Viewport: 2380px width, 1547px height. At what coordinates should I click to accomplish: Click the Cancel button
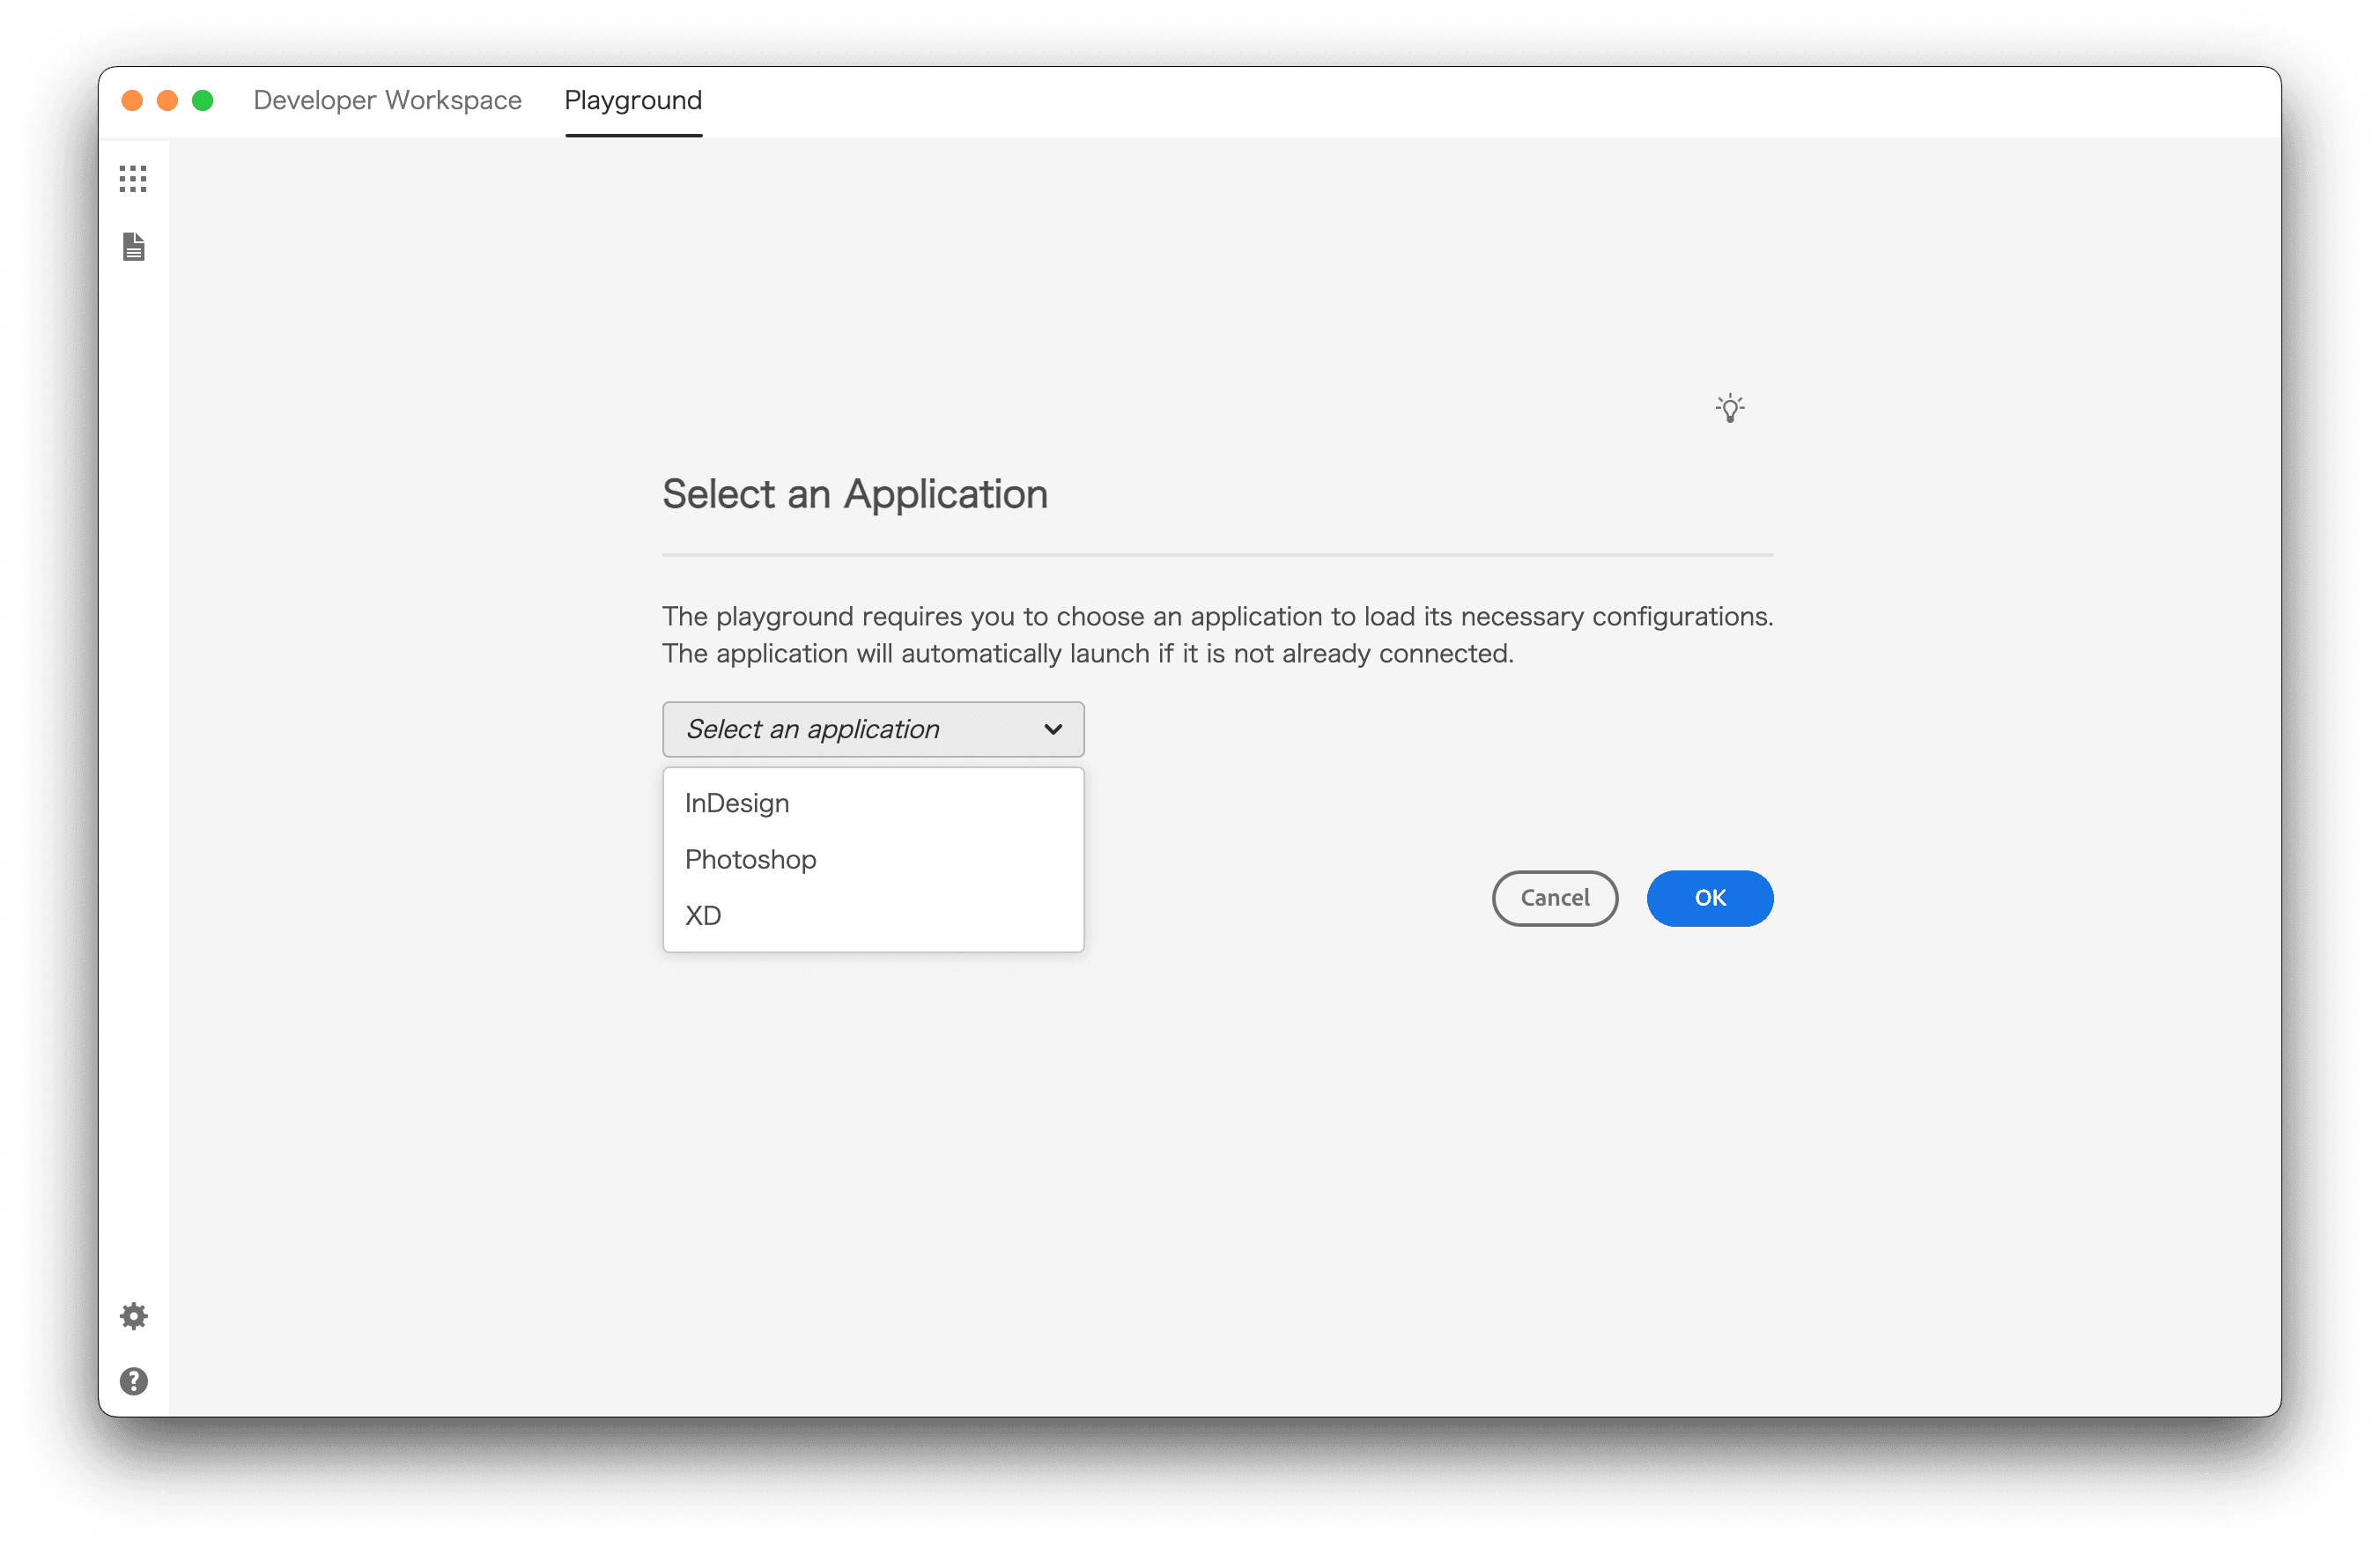tap(1555, 897)
